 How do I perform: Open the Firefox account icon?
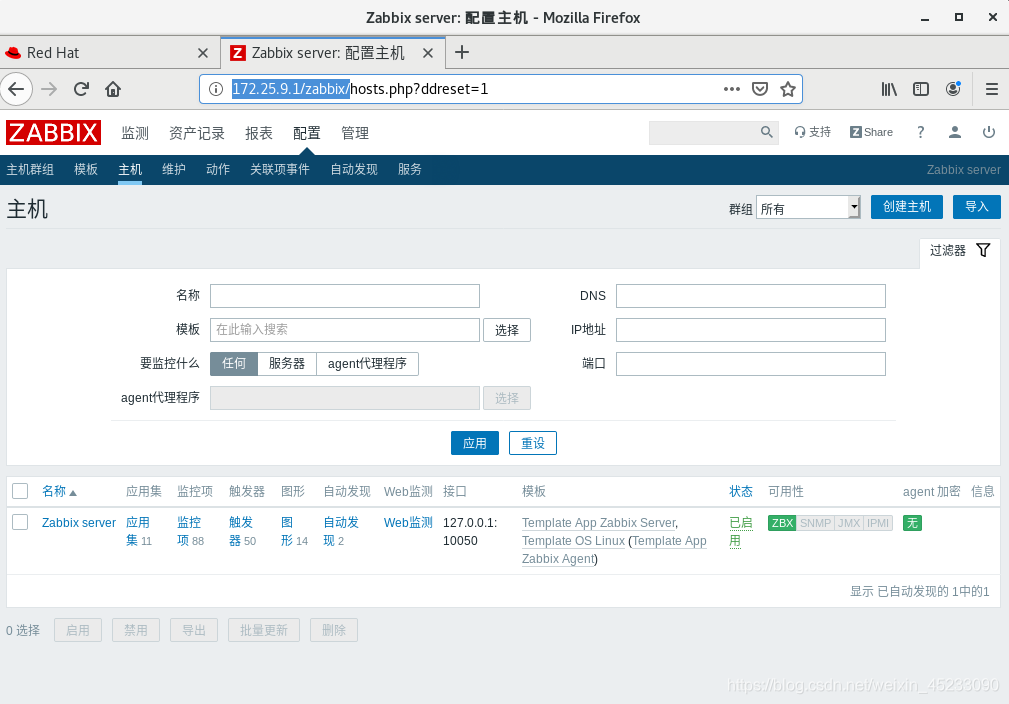point(953,89)
